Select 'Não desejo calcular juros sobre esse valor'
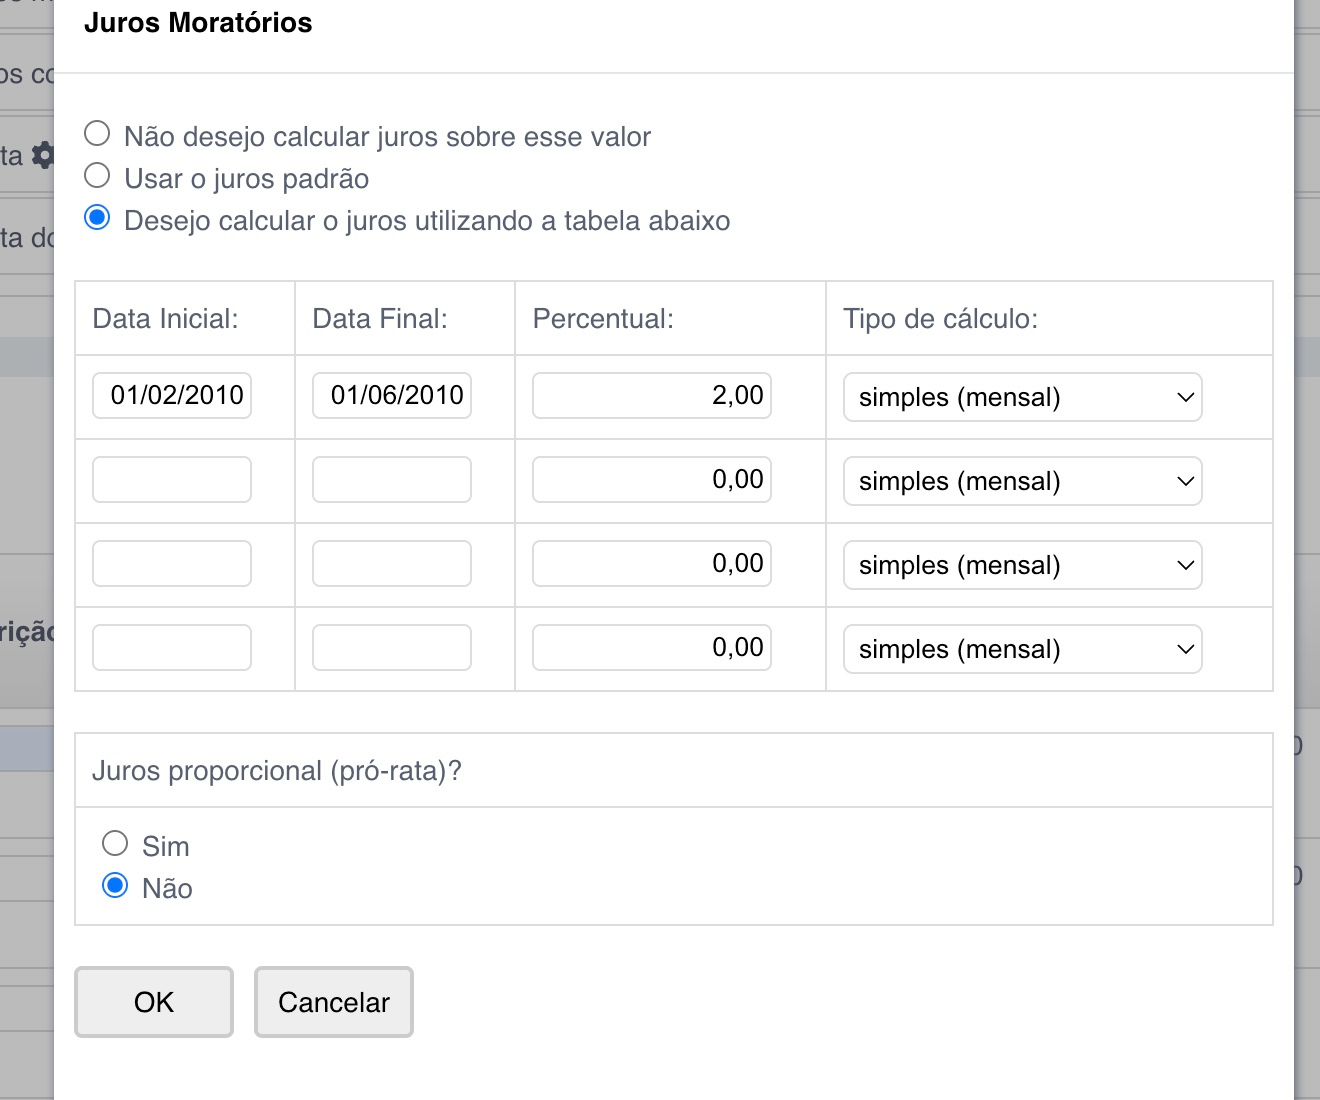This screenshot has width=1320, height=1100. pos(97,134)
